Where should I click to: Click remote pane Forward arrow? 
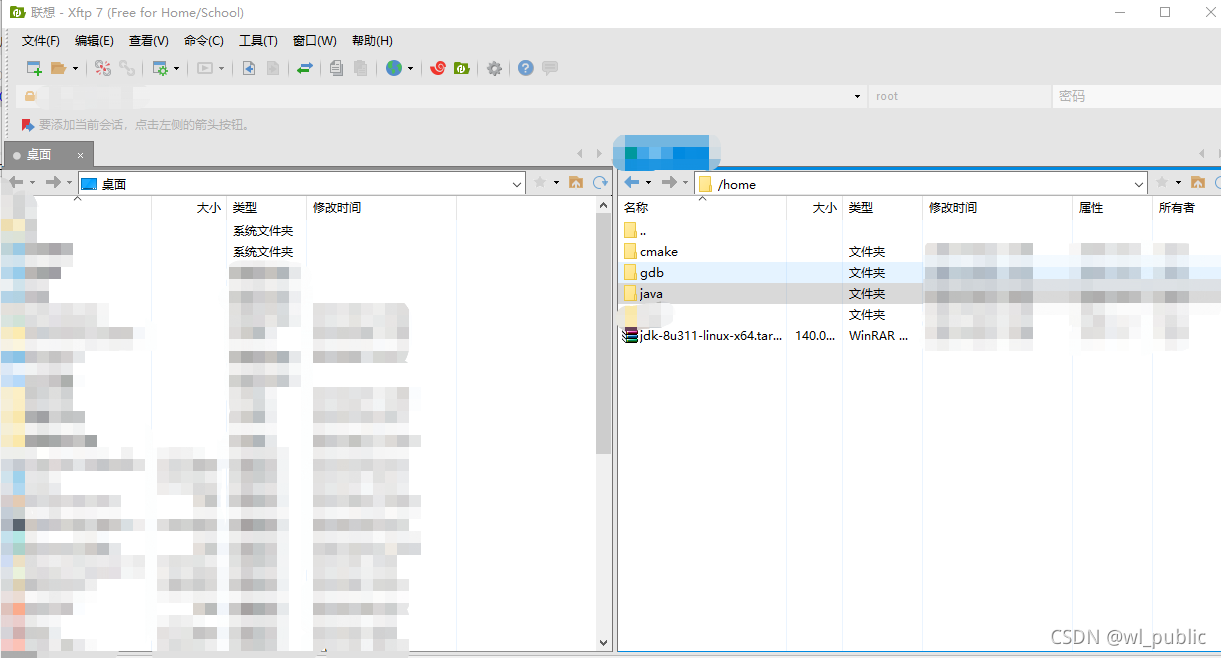click(x=670, y=182)
